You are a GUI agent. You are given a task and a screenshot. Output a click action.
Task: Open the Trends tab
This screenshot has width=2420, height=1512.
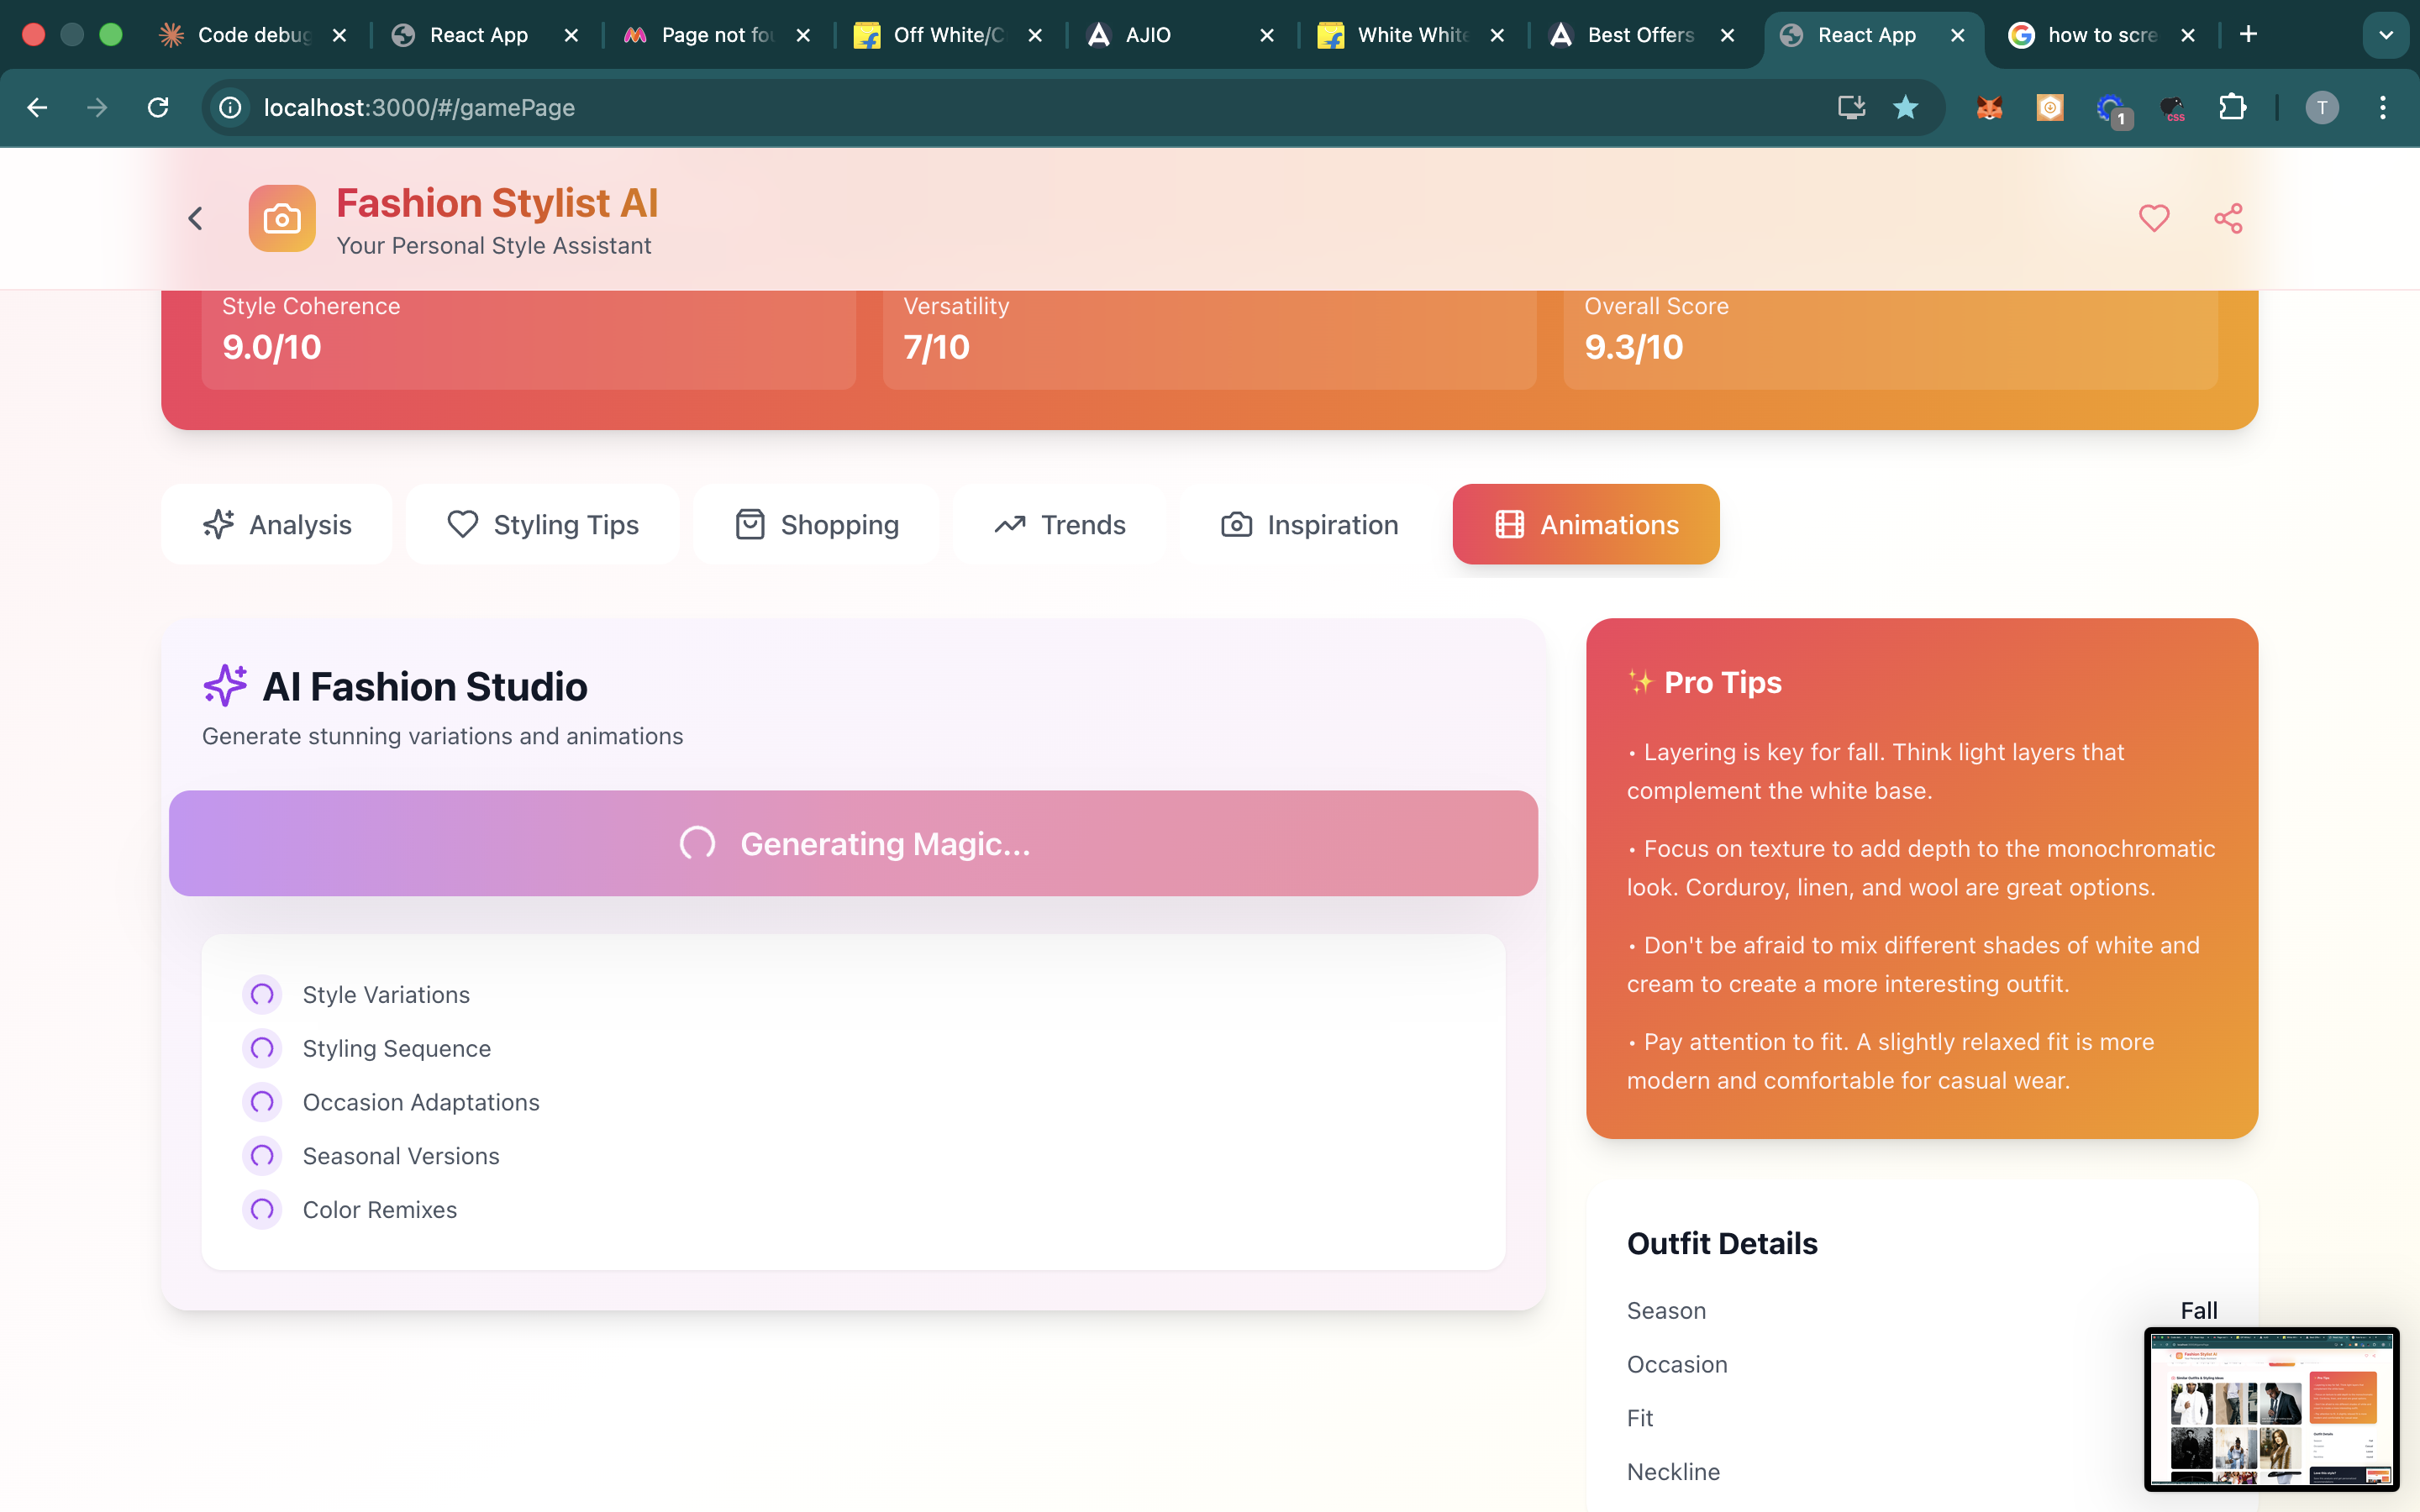click(x=1060, y=524)
